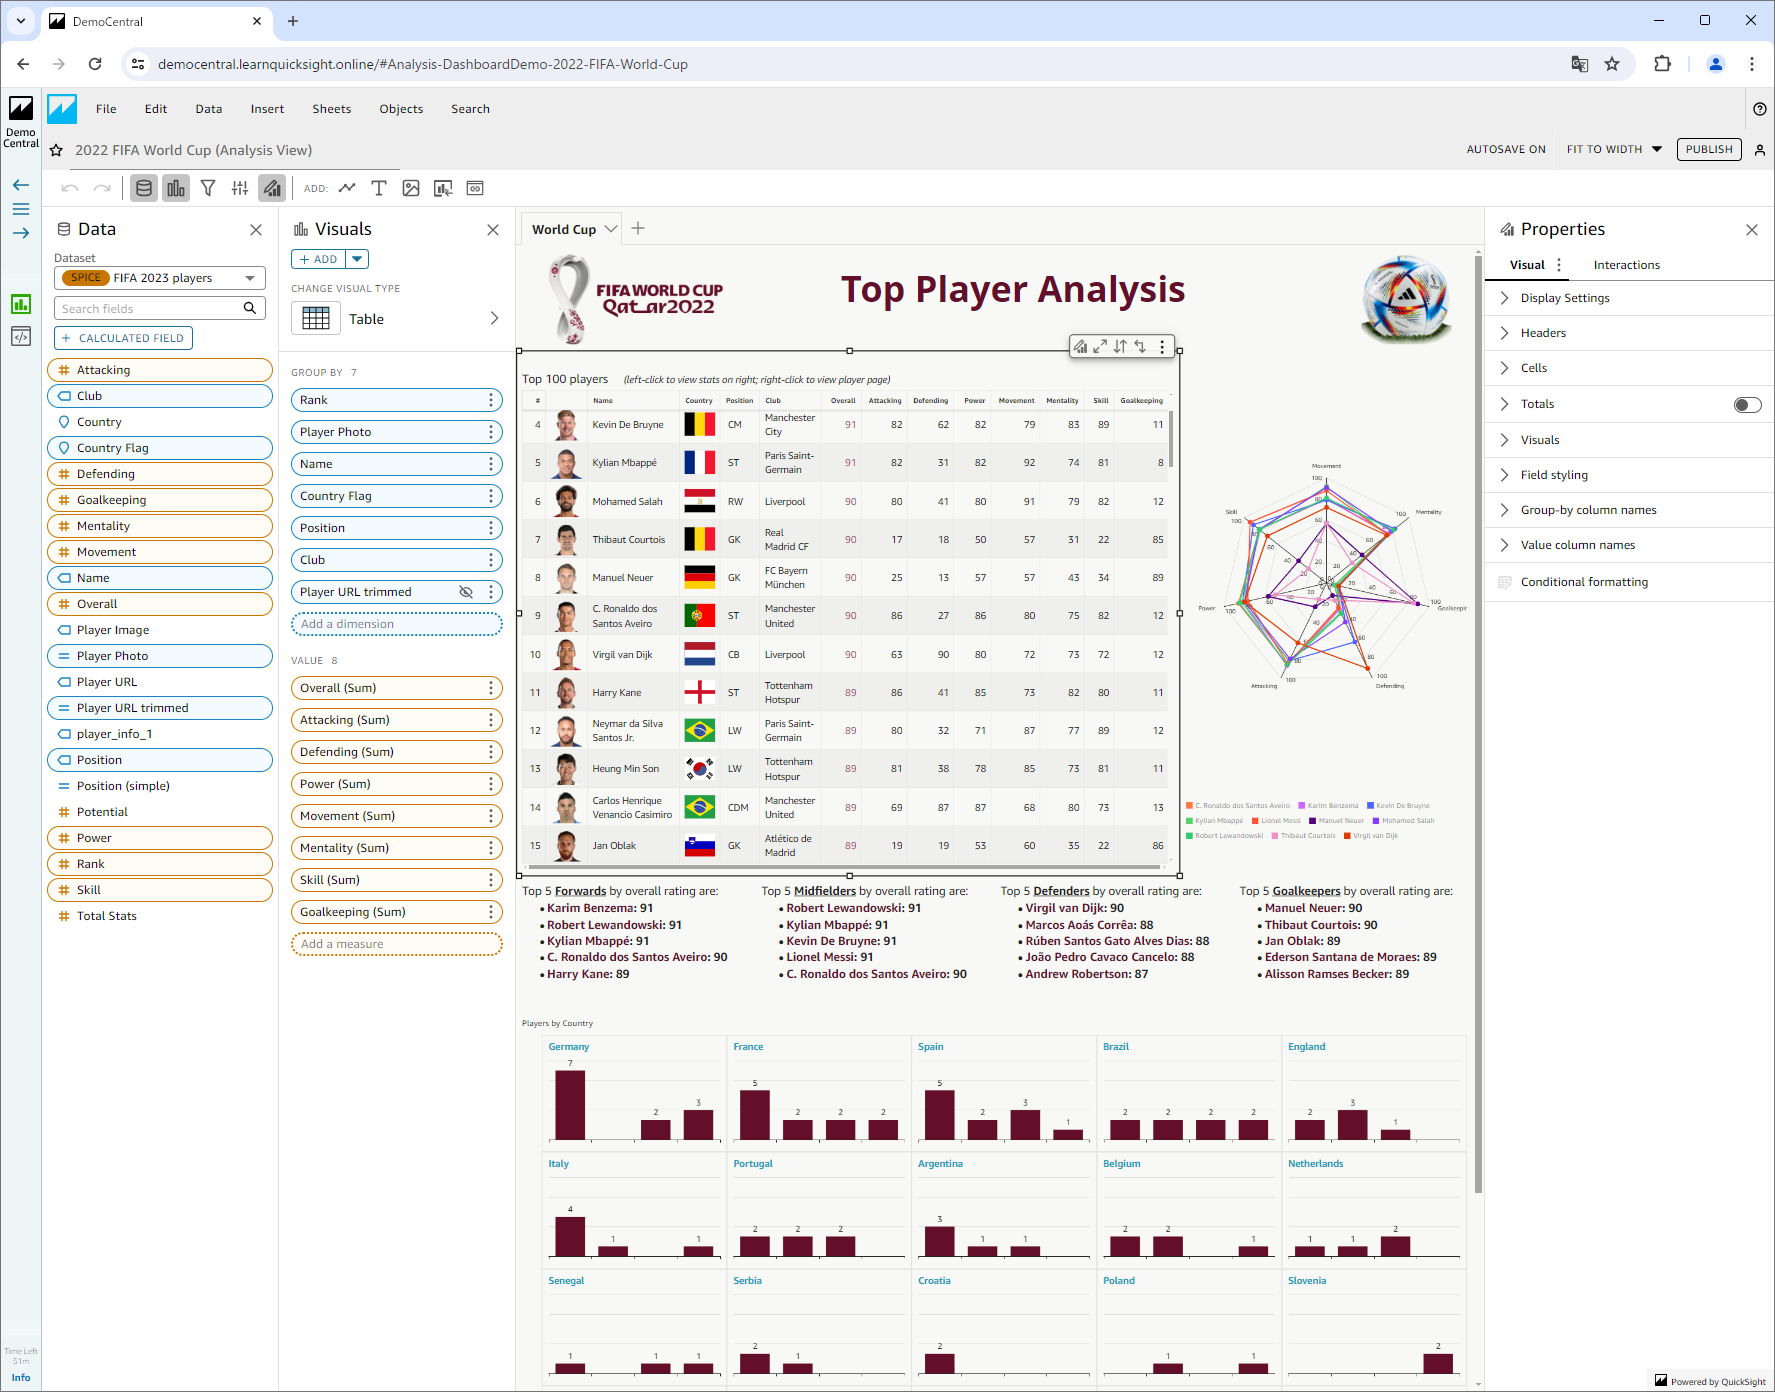1775x1392 pixels.
Task: Click the redo arrow in toolbar
Action: [102, 188]
